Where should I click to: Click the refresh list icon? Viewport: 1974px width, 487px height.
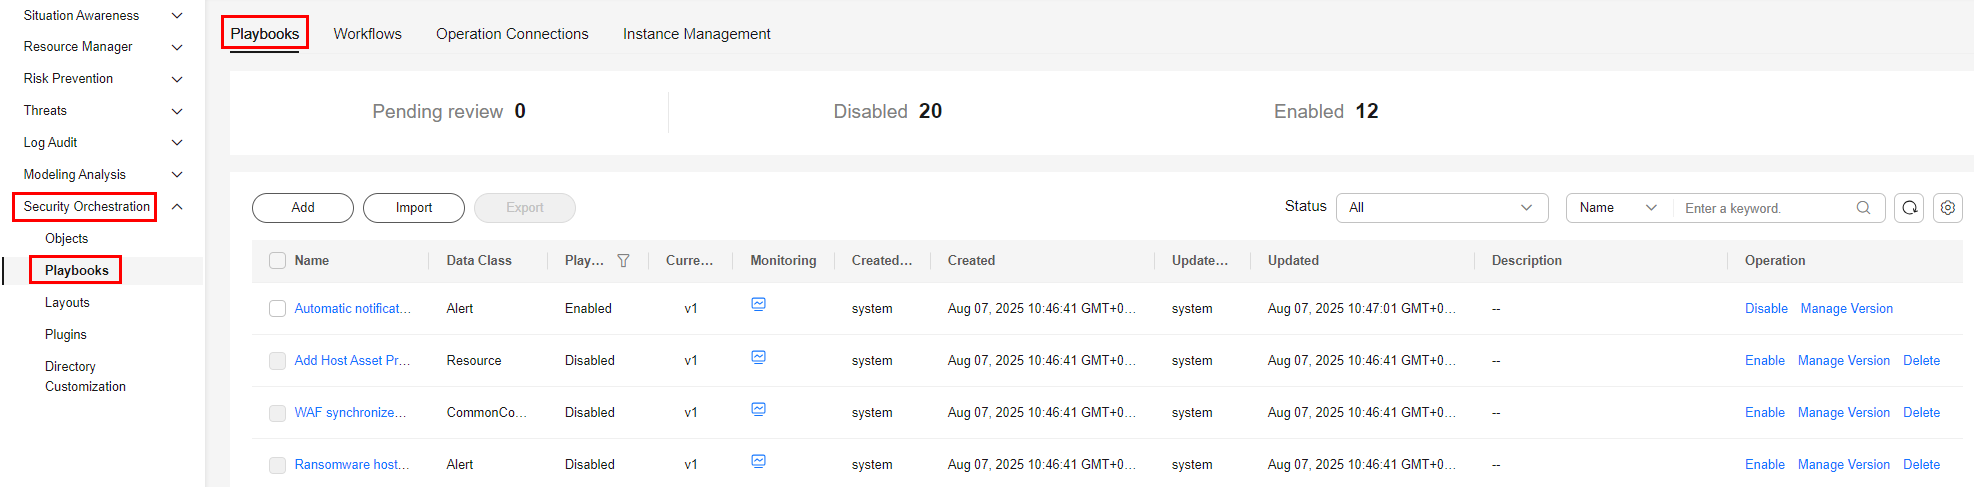click(1909, 208)
